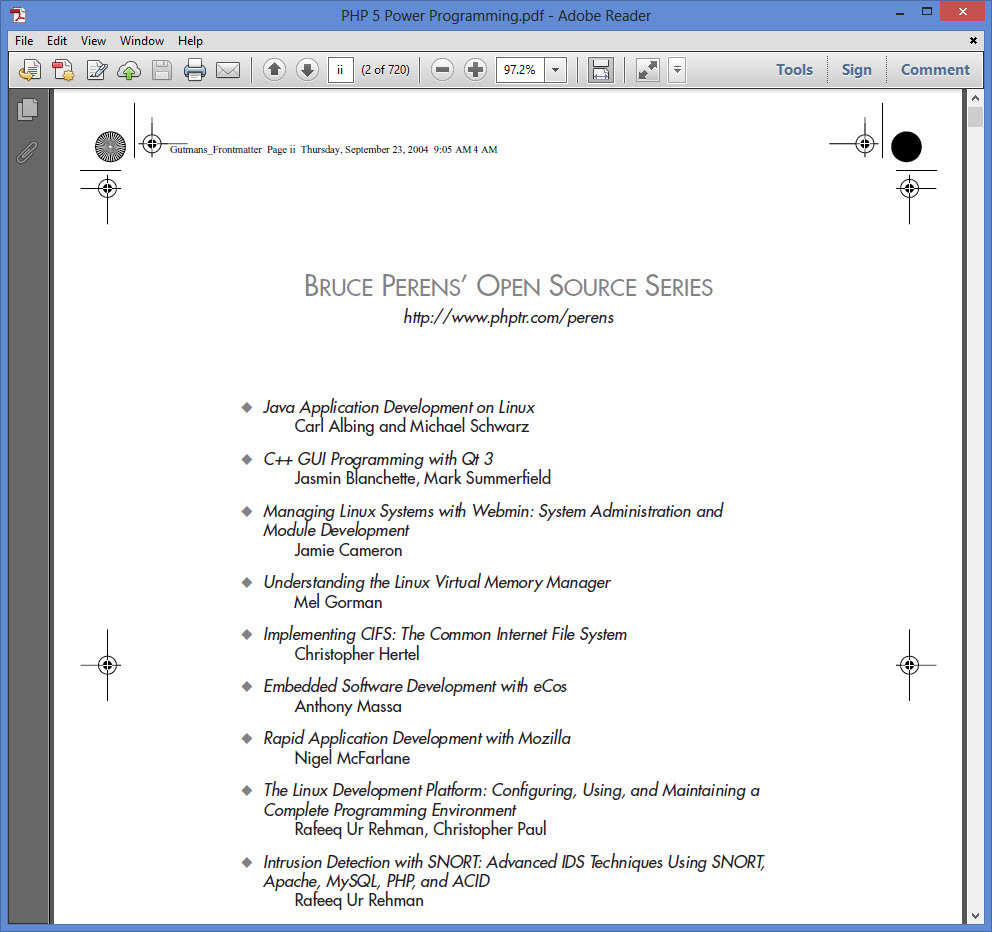Maximize the Adobe Reader window
Viewport: 992px width, 932px height.
click(x=927, y=12)
